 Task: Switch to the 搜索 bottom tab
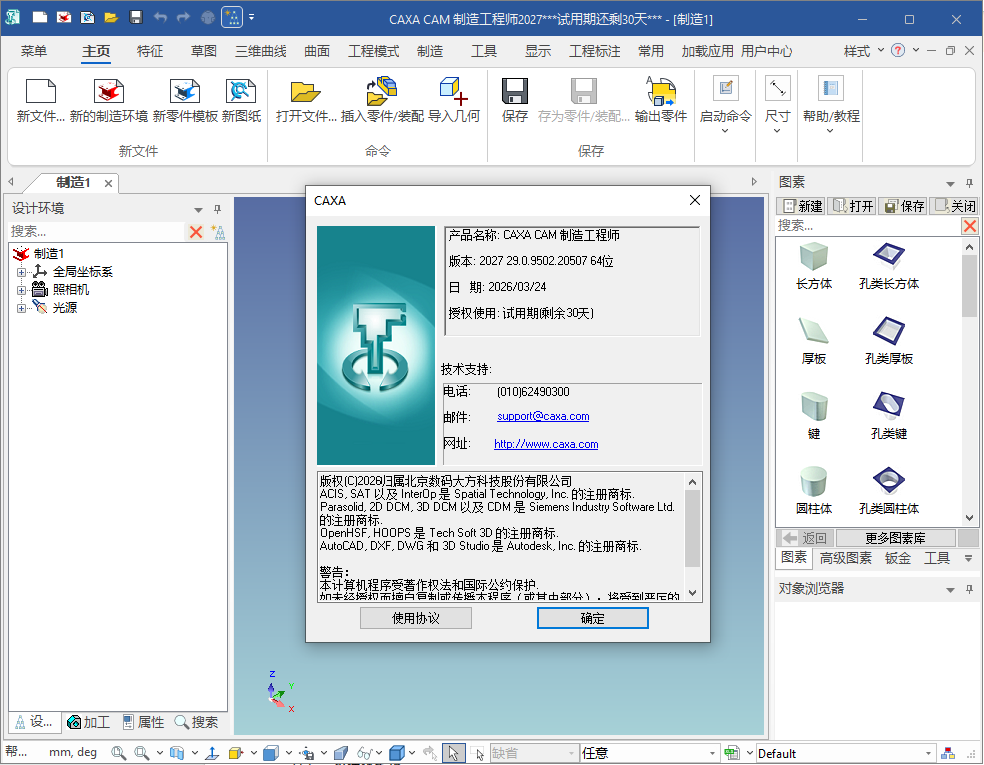click(x=196, y=722)
